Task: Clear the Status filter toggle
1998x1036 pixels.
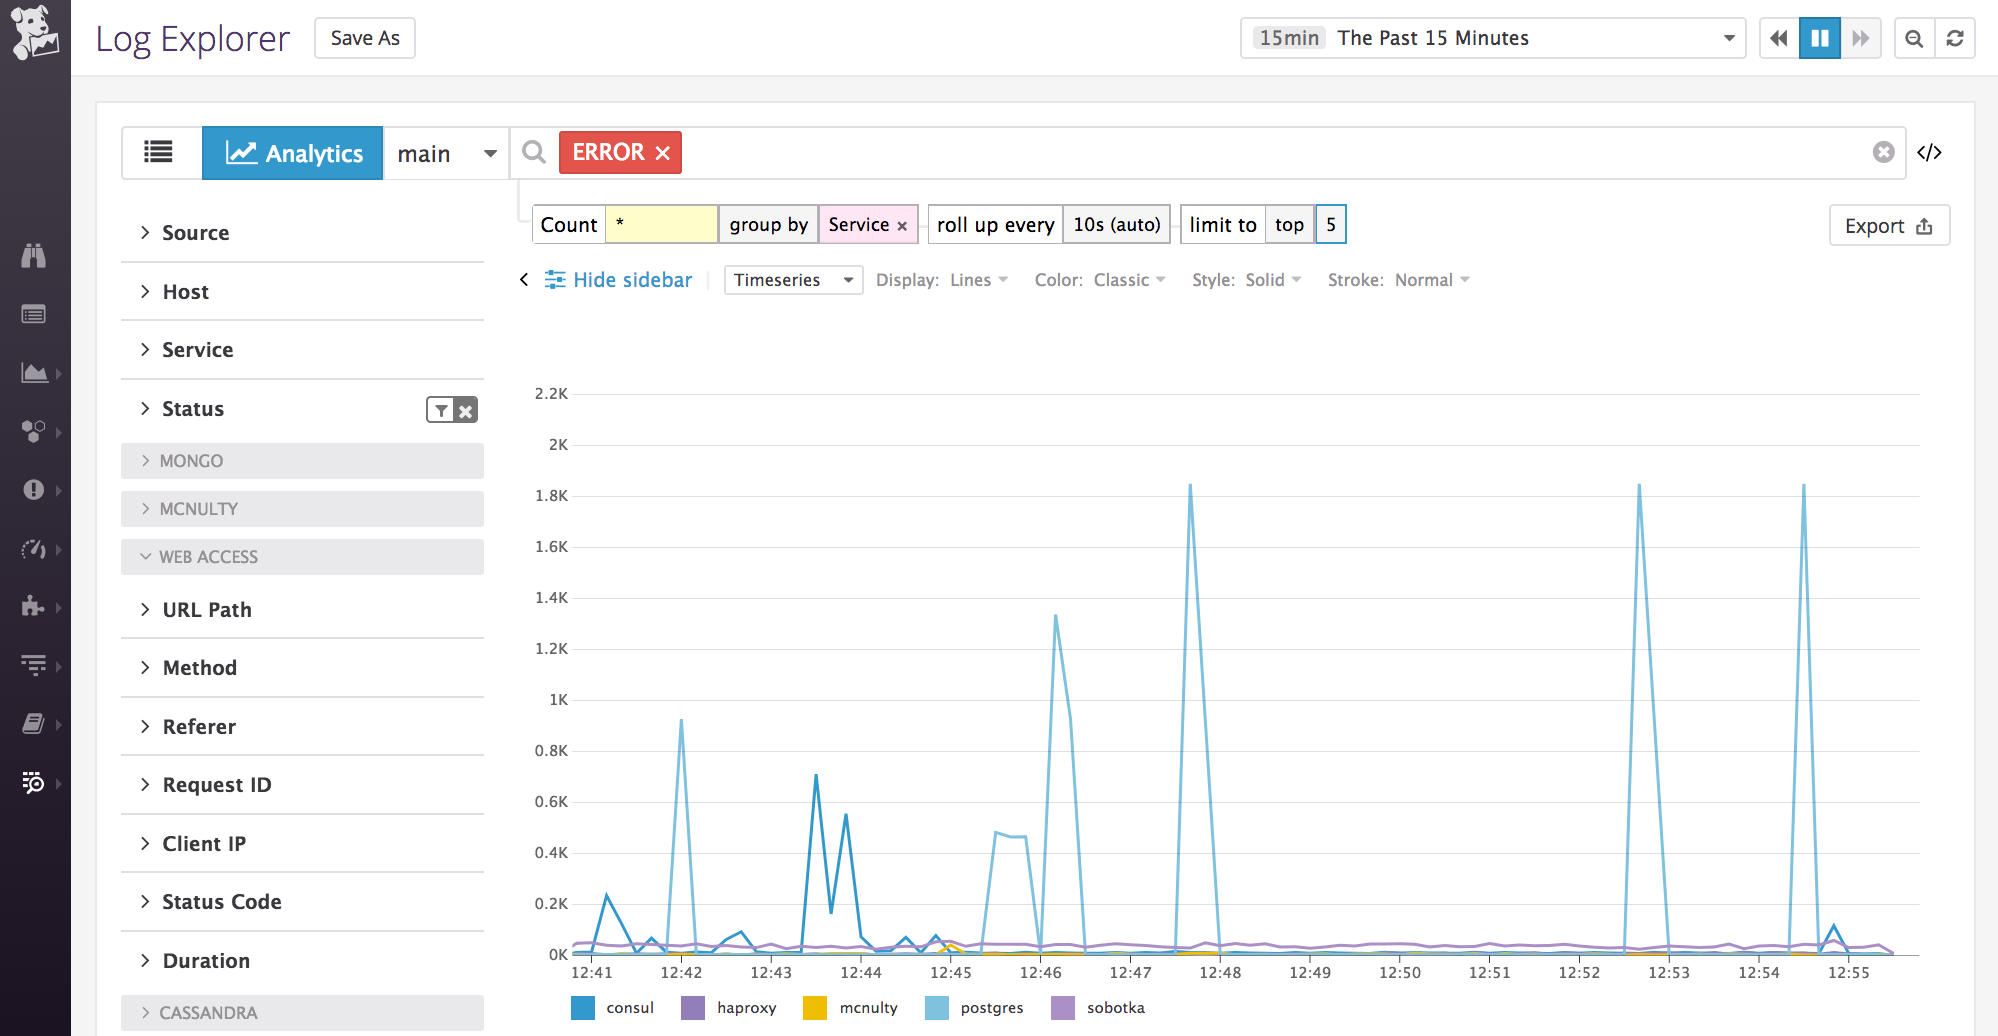Action: click(x=465, y=409)
